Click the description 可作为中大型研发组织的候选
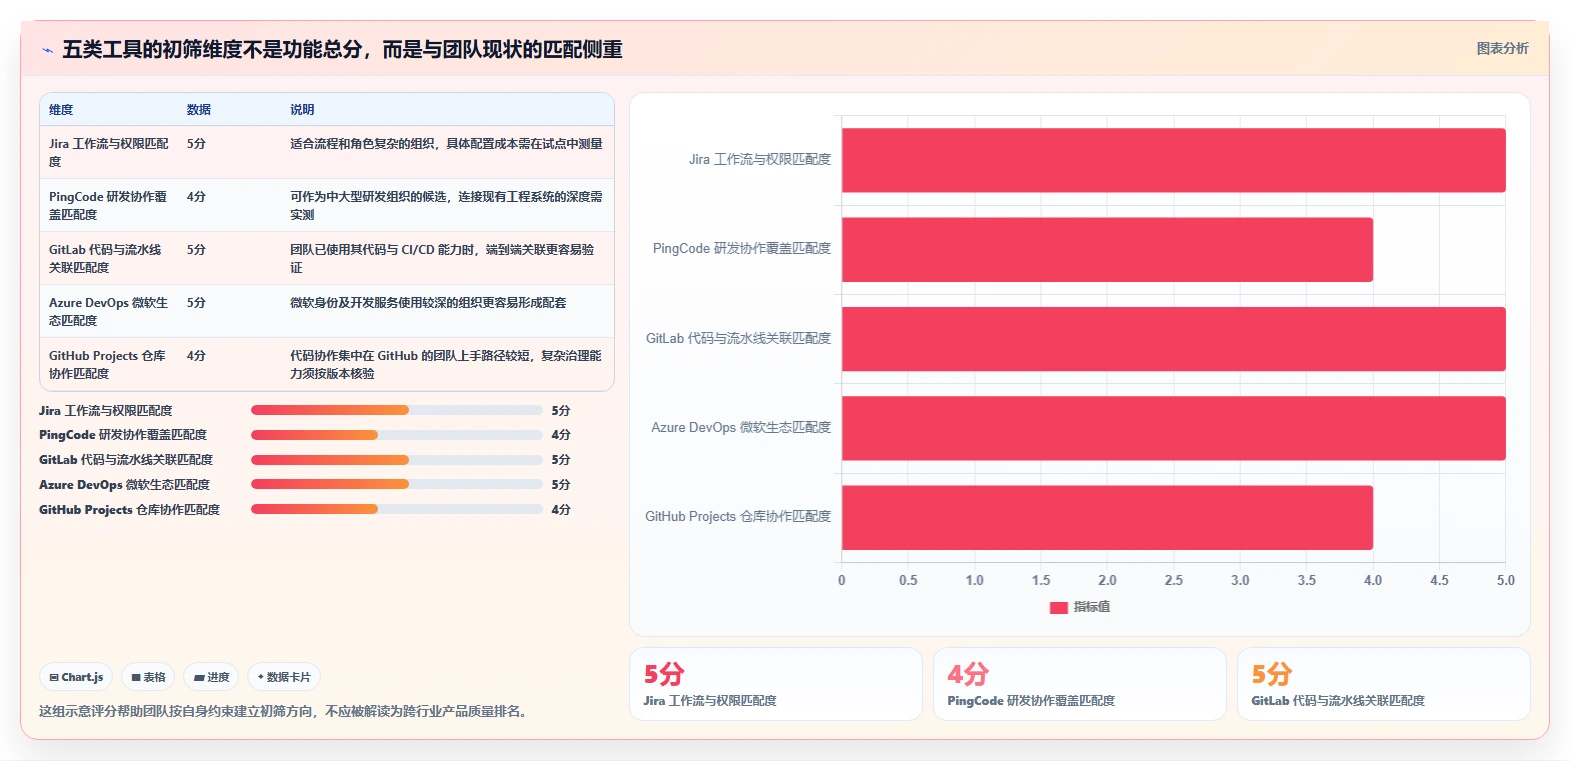Image resolution: width=1570 pixels, height=761 pixels. pos(446,205)
